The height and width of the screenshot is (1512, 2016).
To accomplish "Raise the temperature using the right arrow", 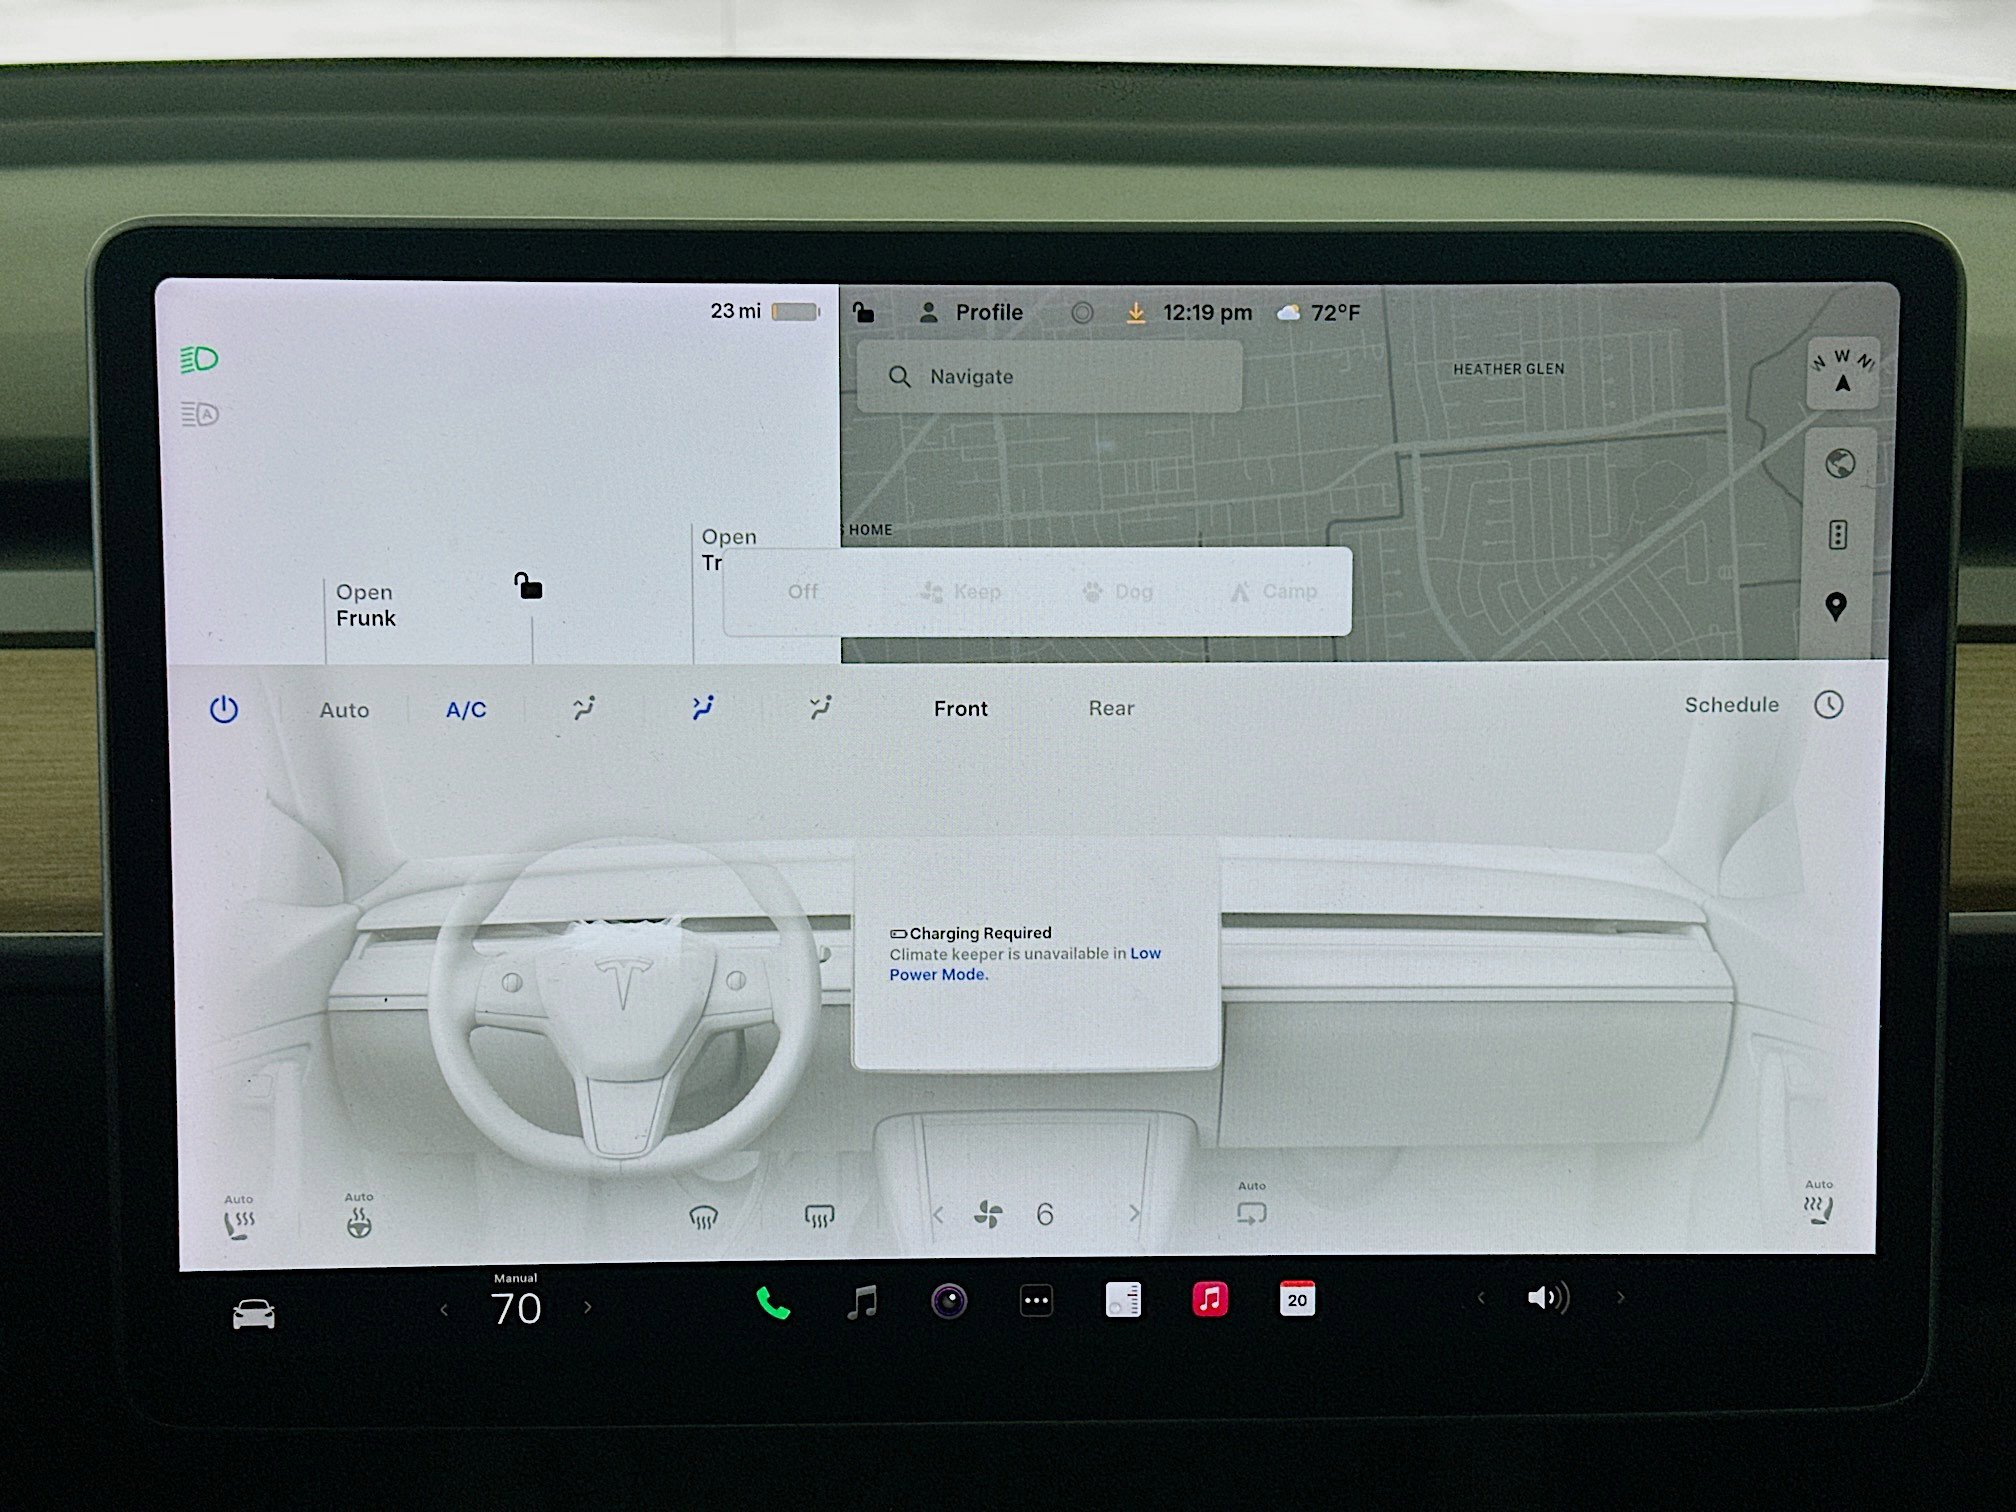I will point(588,1306).
